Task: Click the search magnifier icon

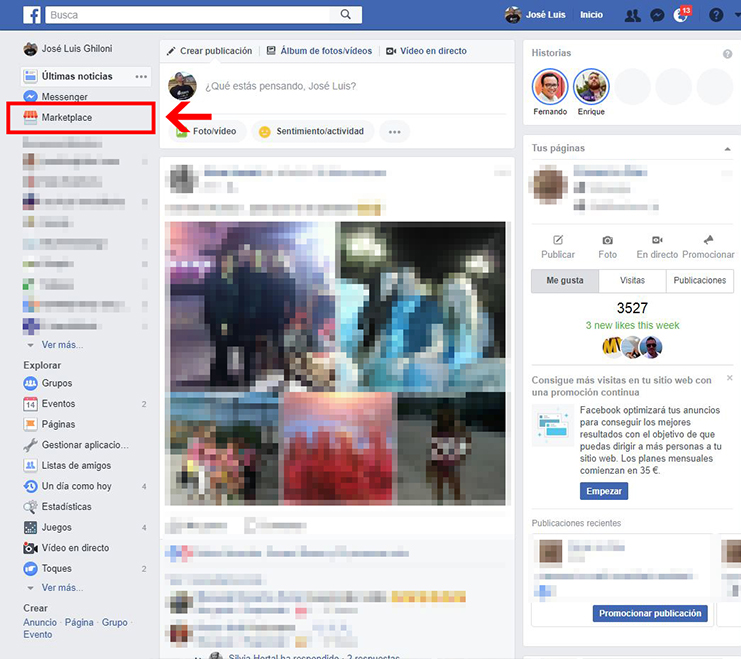Action: point(346,15)
